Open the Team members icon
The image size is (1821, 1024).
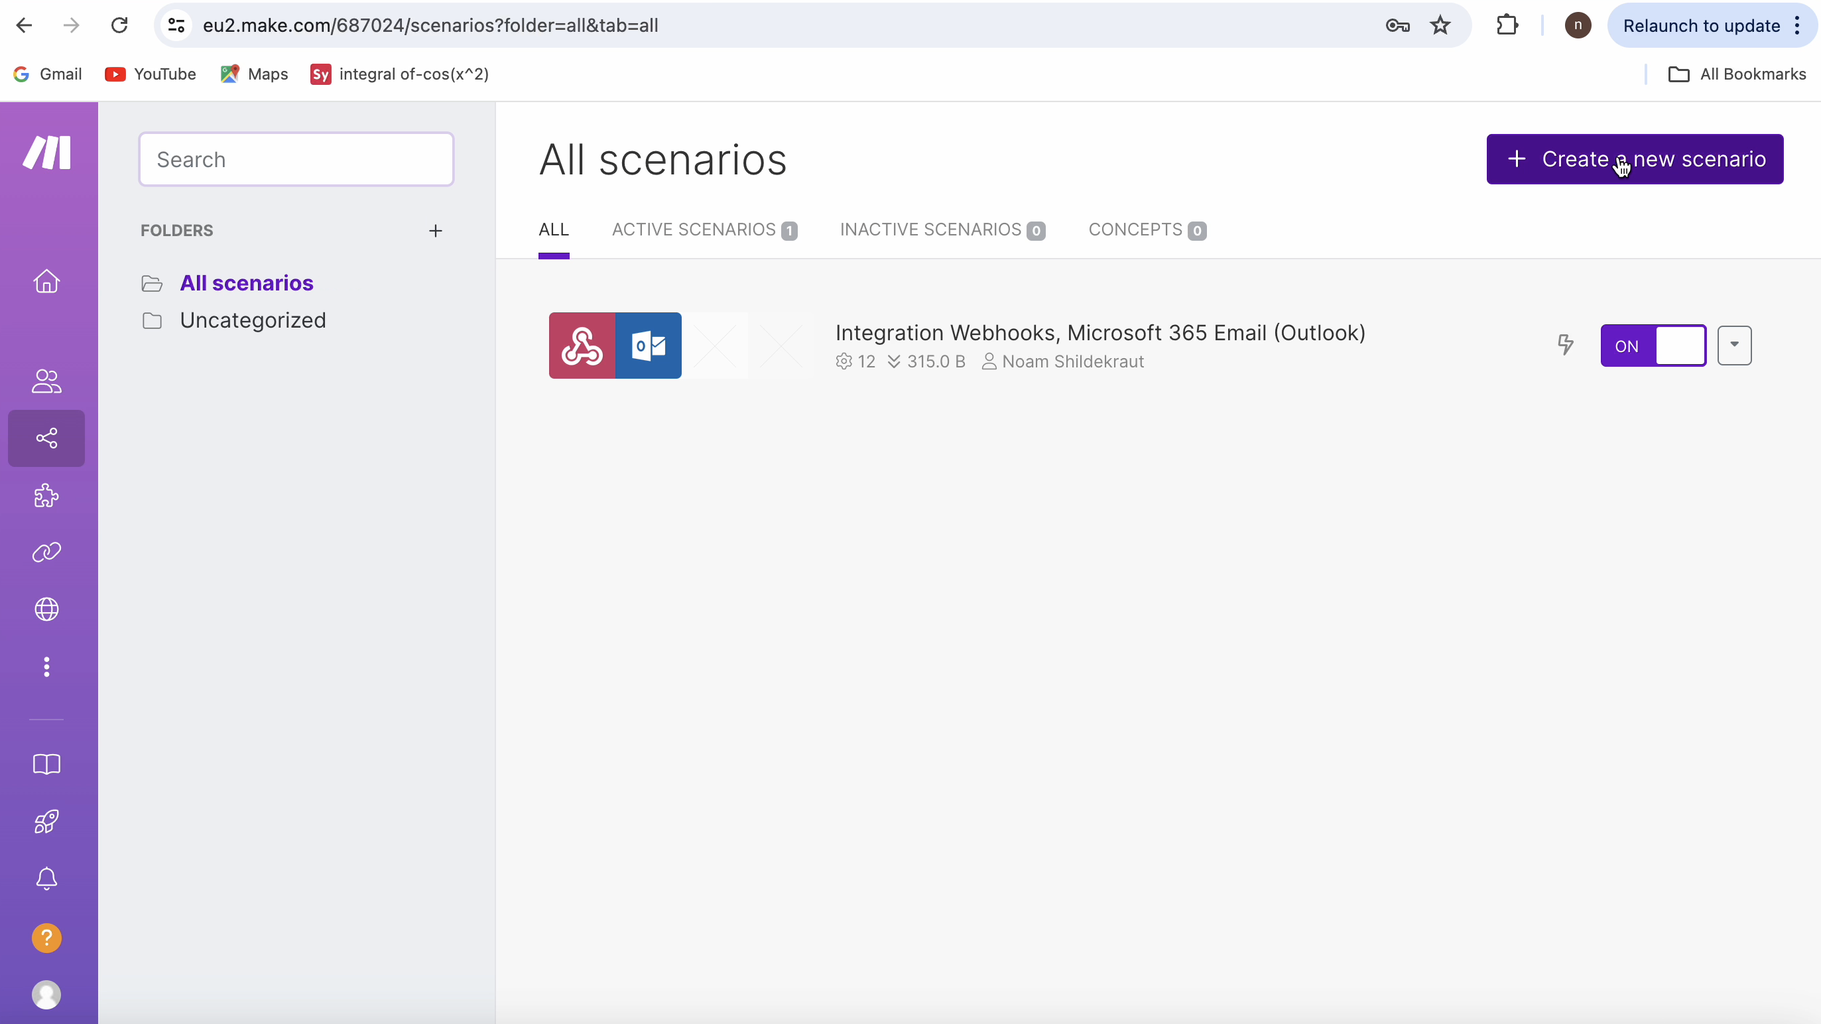47,381
